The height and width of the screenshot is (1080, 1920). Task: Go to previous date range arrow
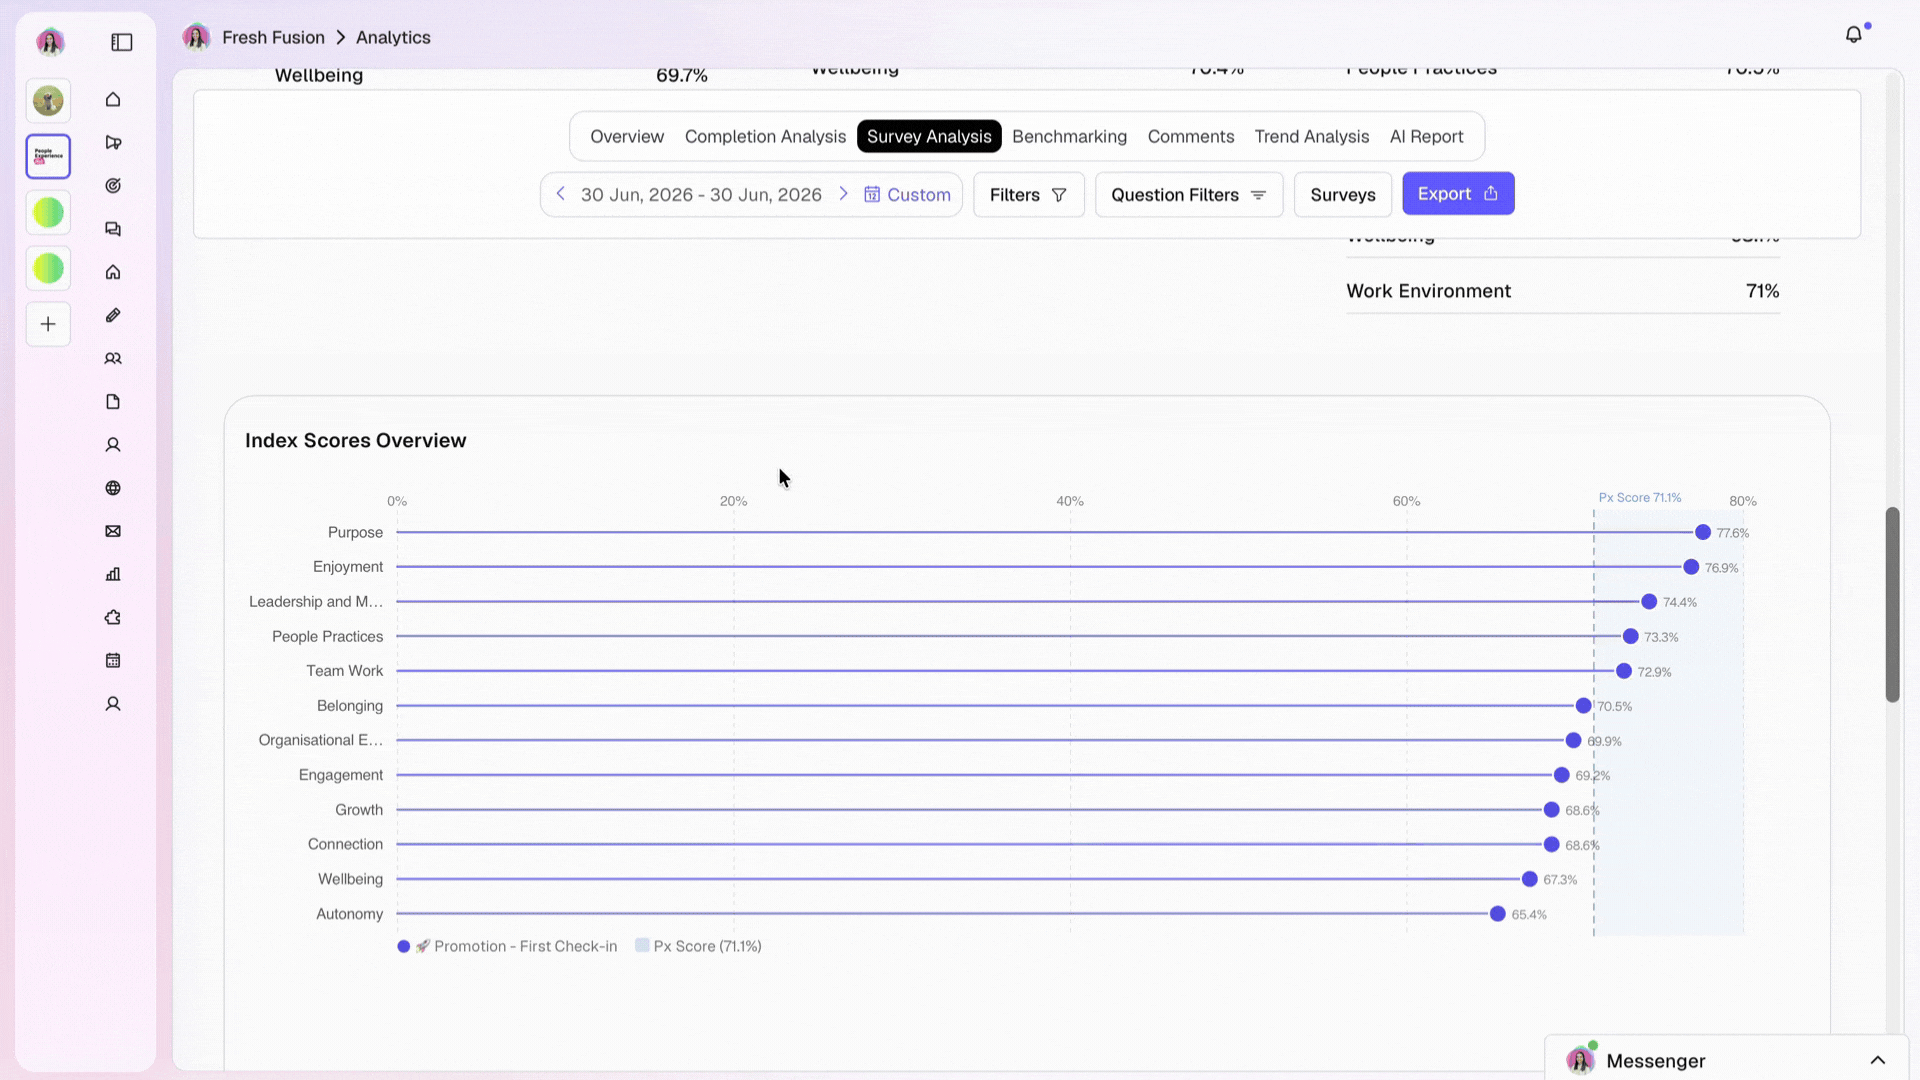point(561,194)
